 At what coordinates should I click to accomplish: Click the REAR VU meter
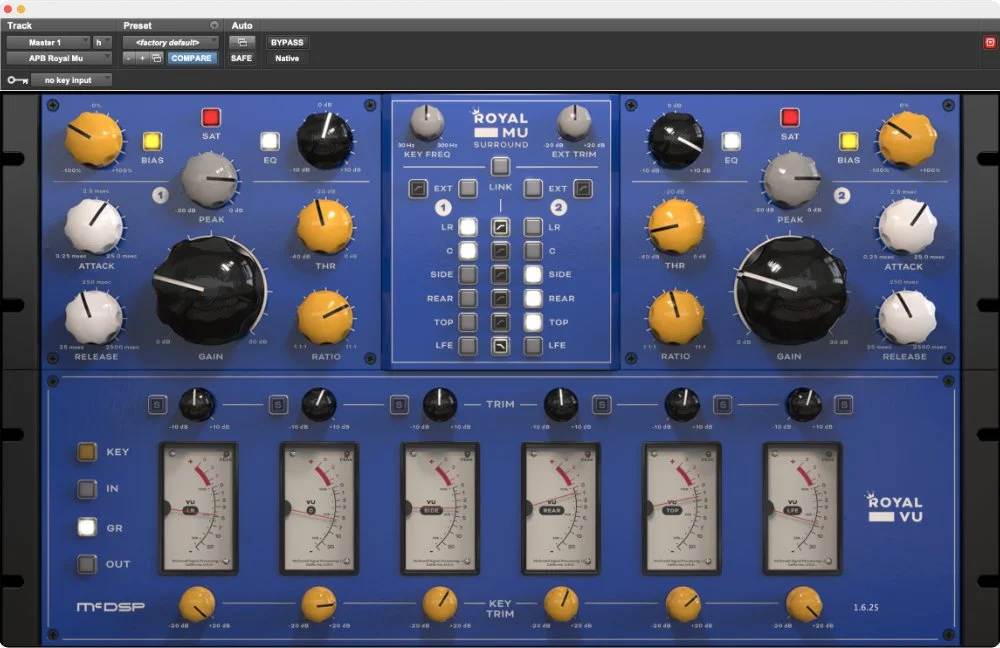[x=561, y=508]
